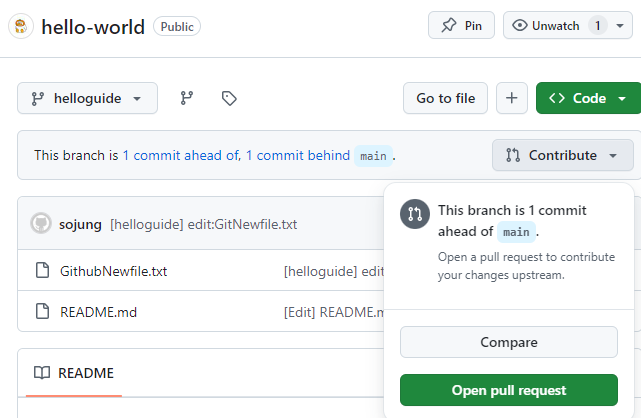Viewport: 641px width, 418px height.
Task: Click the main branch label in banner
Action: click(x=373, y=156)
